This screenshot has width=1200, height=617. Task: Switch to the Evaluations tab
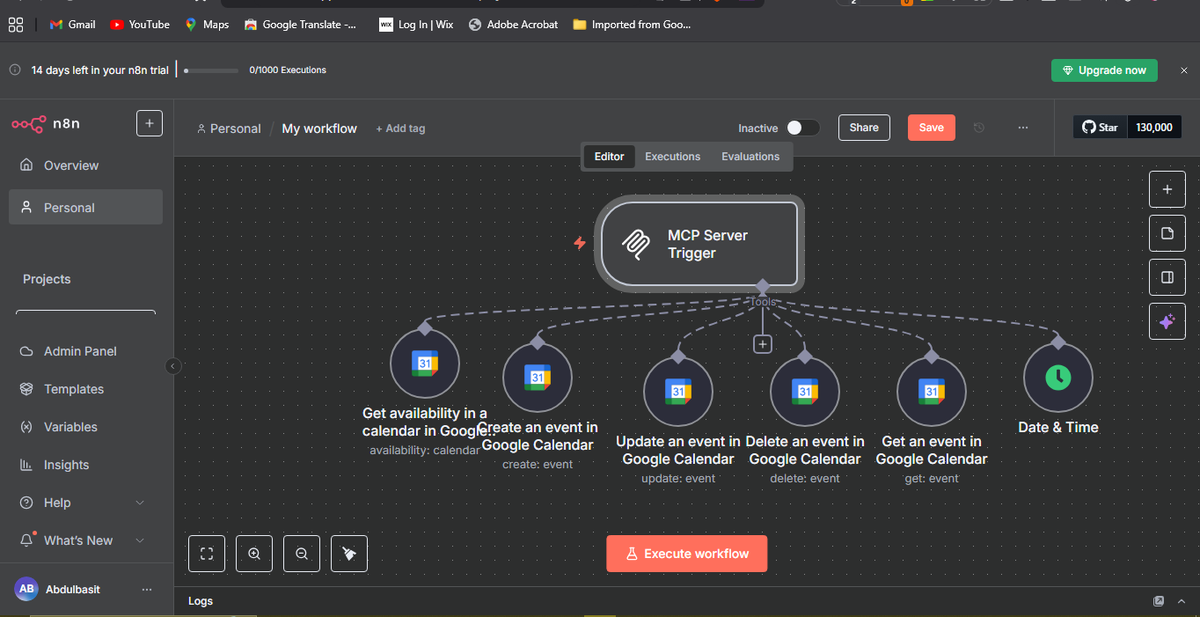point(750,157)
